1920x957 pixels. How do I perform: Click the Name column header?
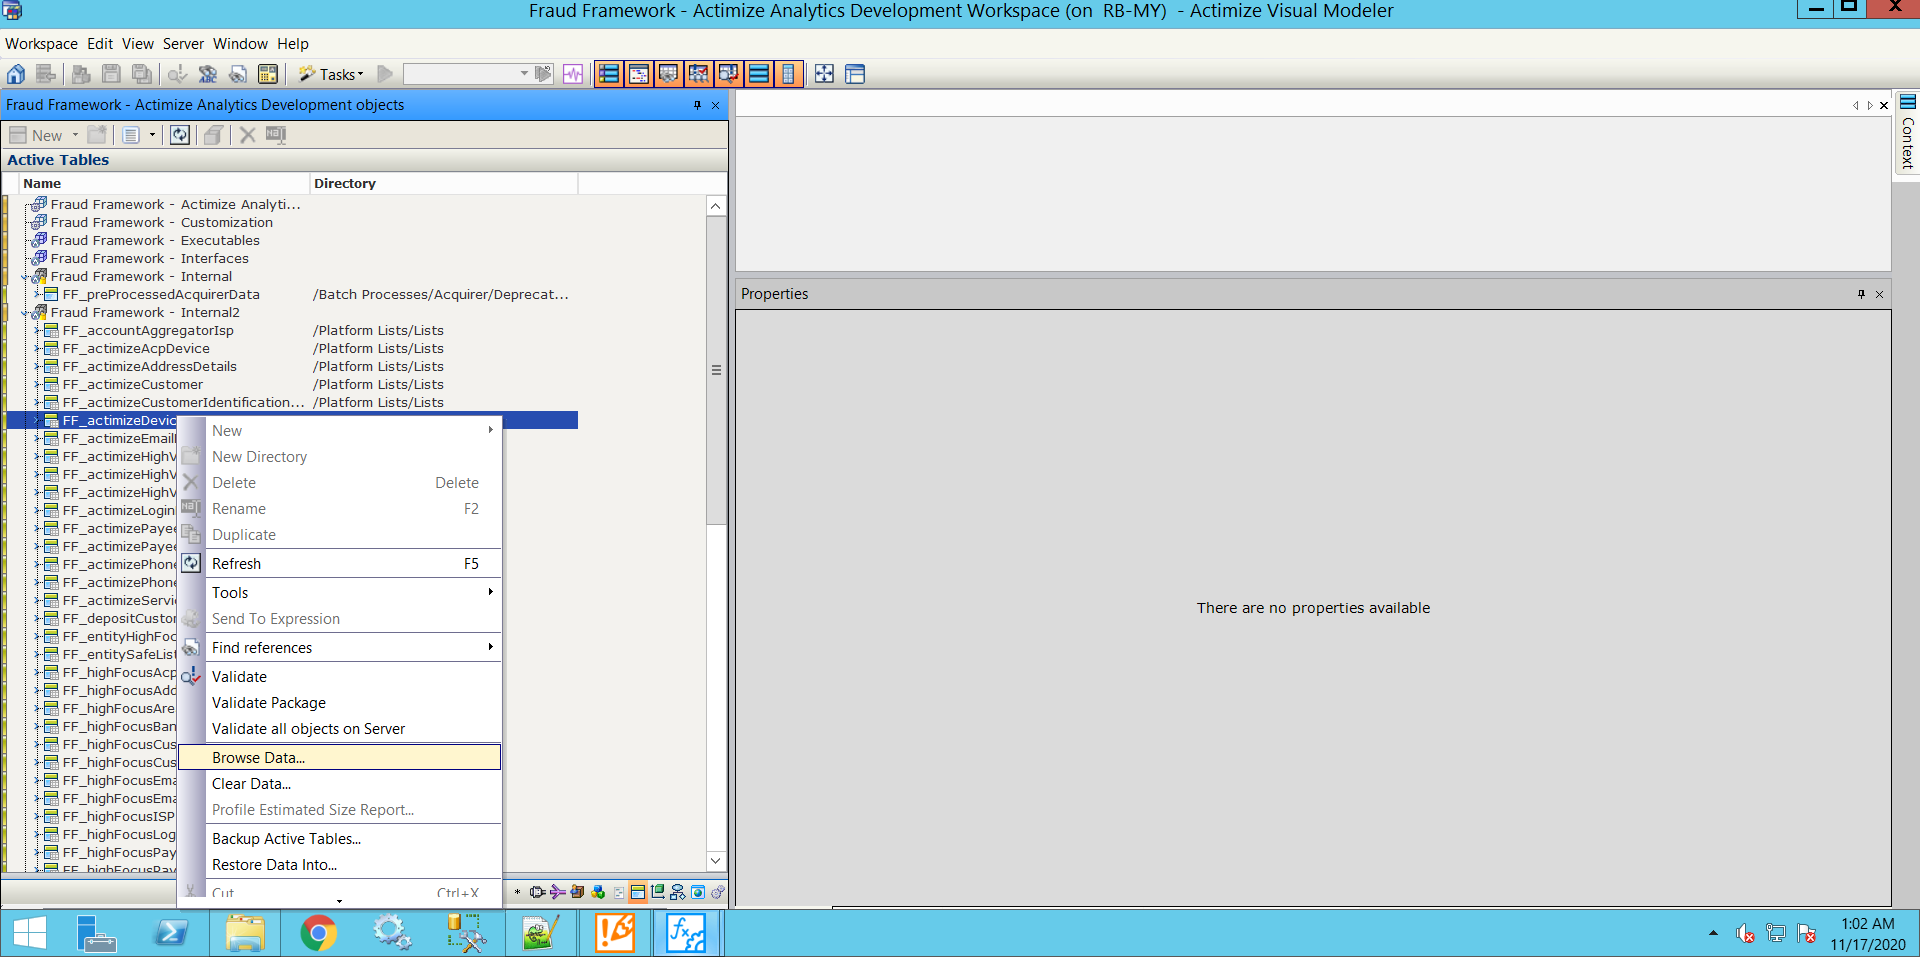tap(165, 183)
